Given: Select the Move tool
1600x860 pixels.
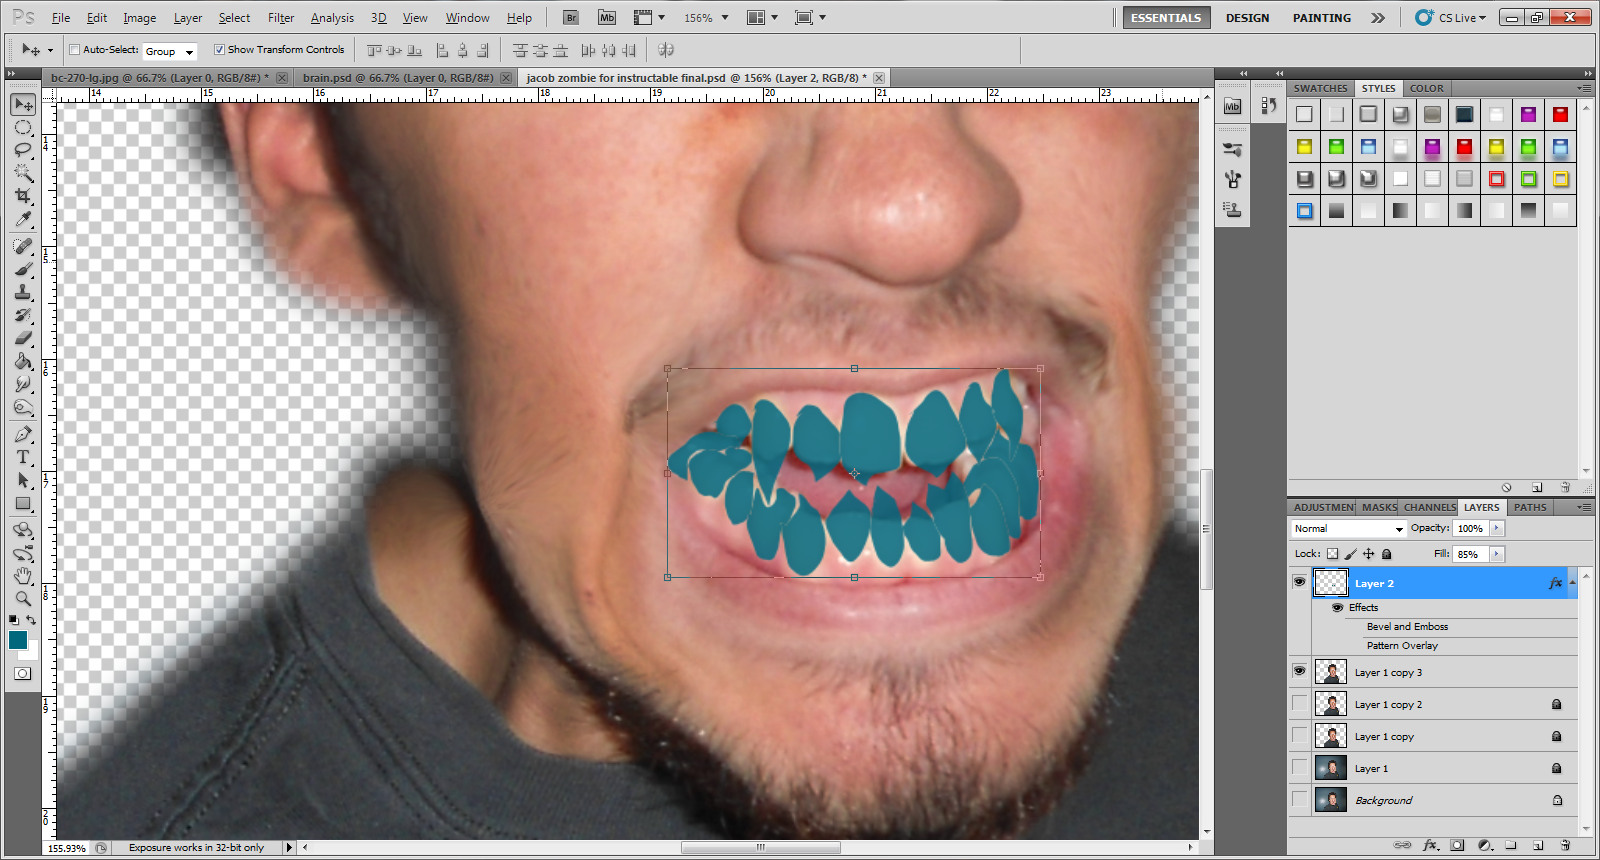Looking at the screenshot, I should pyautogui.click(x=23, y=104).
